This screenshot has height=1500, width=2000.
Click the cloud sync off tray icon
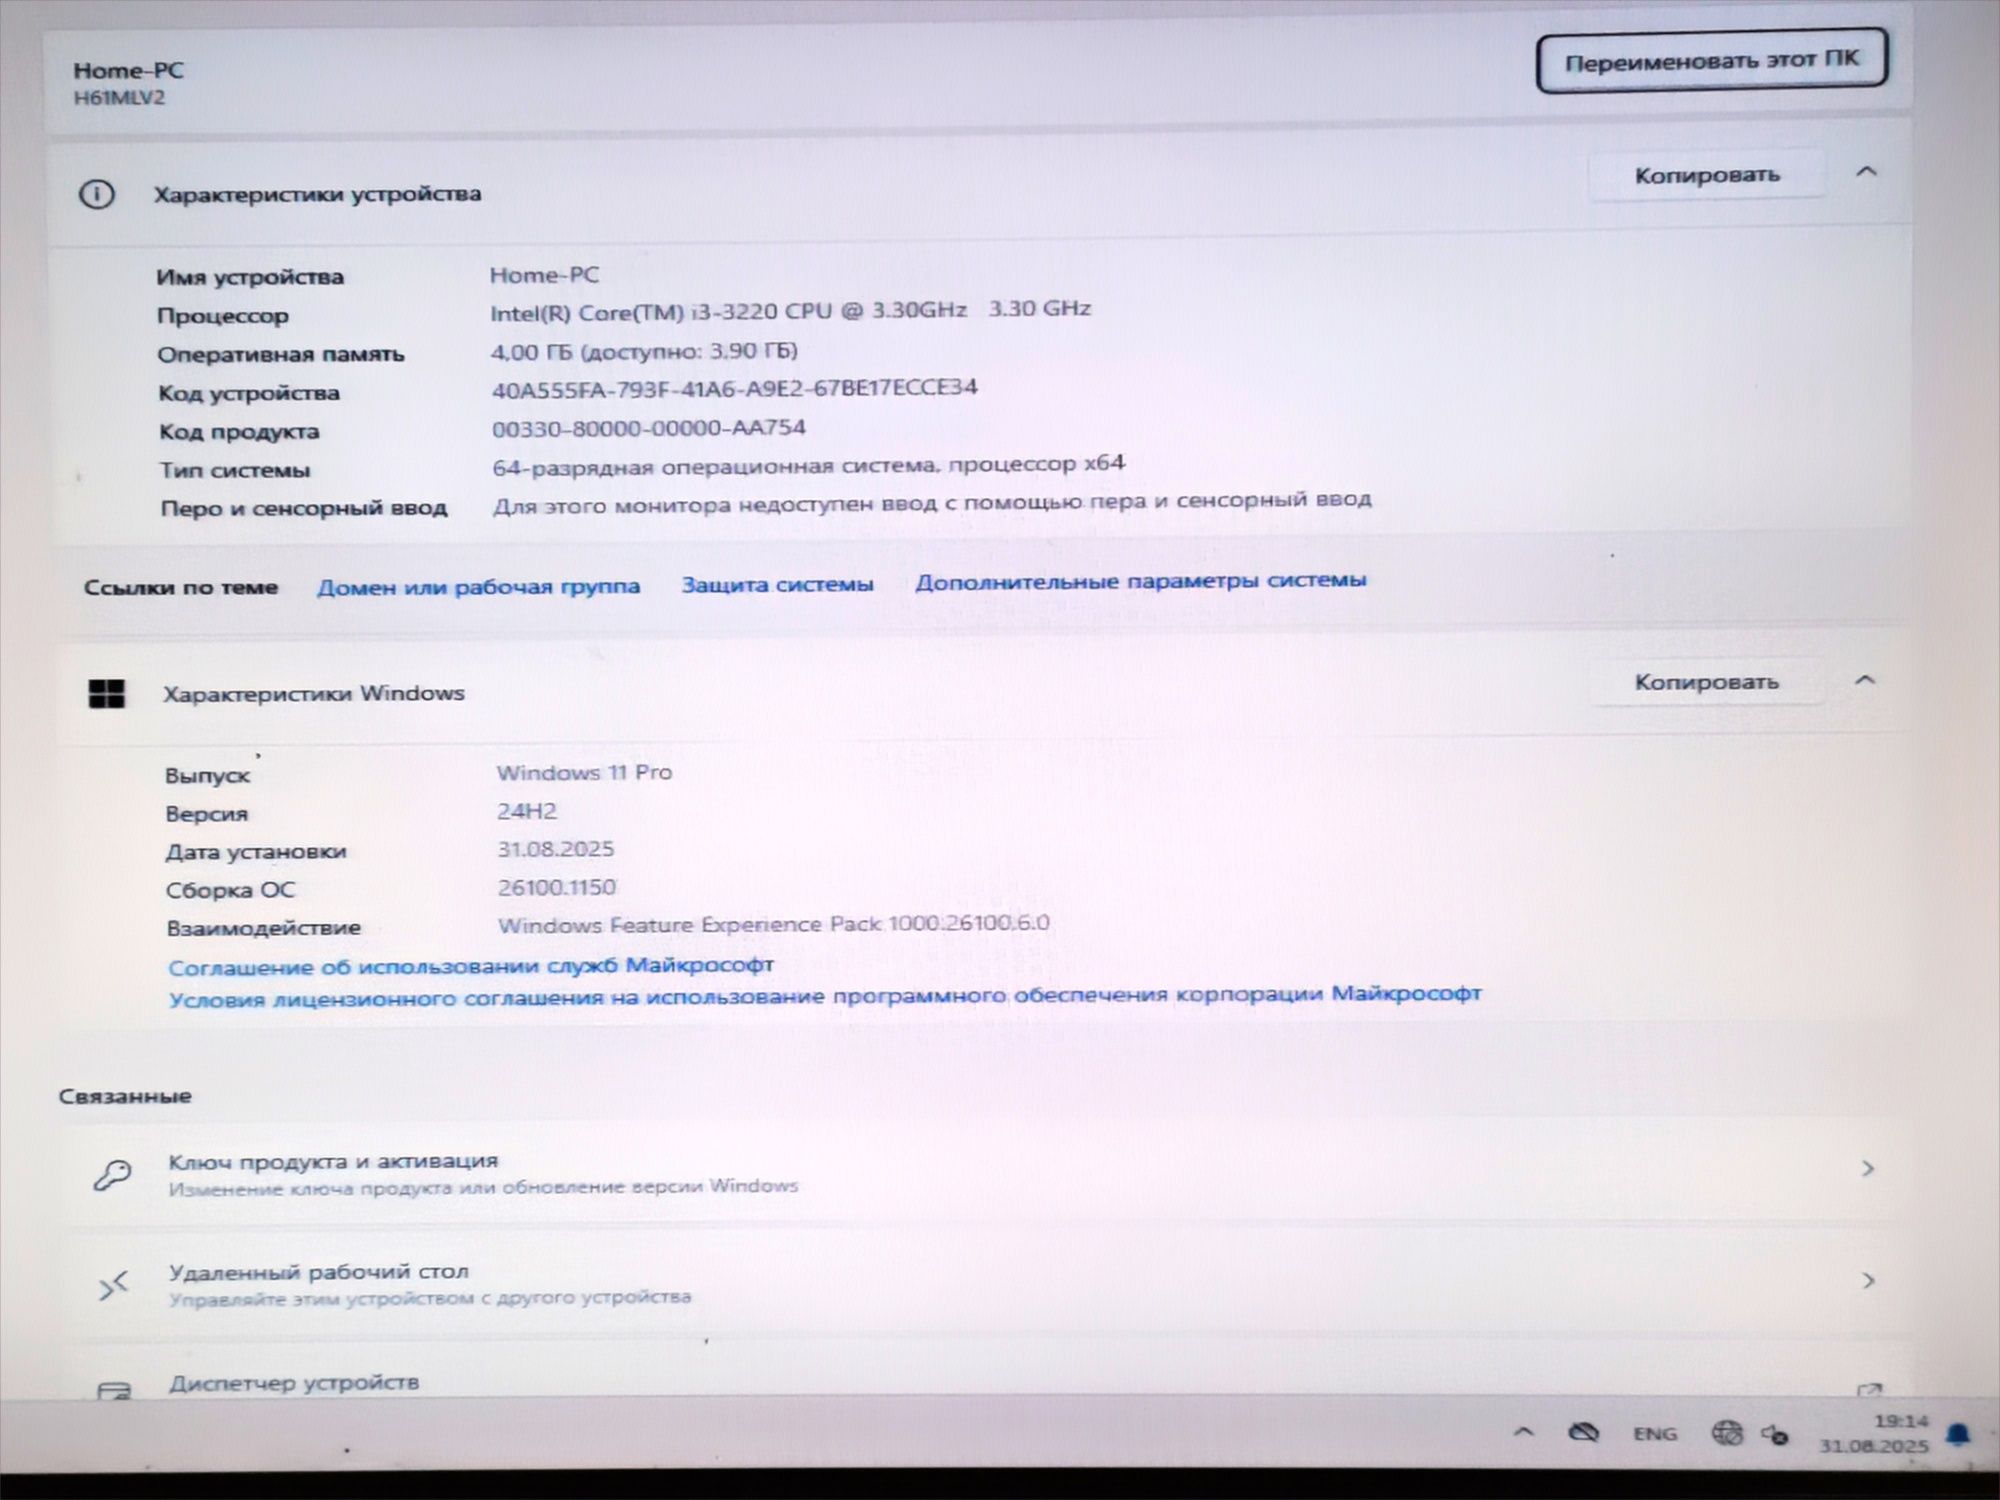click(1583, 1433)
